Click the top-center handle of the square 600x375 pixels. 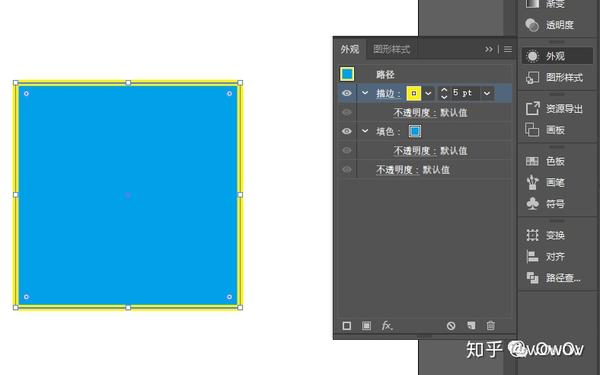[128, 83]
